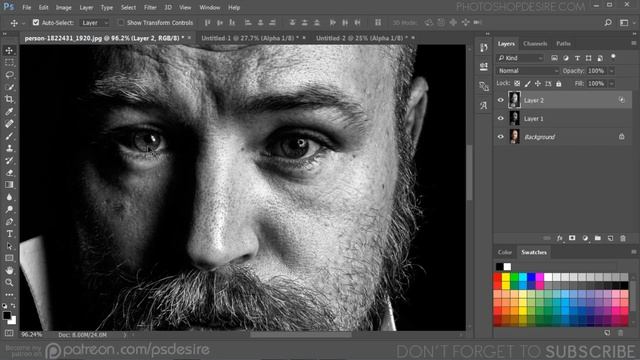Viewport: 640px width, 360px height.
Task: Select the Horizontal Type tool
Action: tap(9, 234)
